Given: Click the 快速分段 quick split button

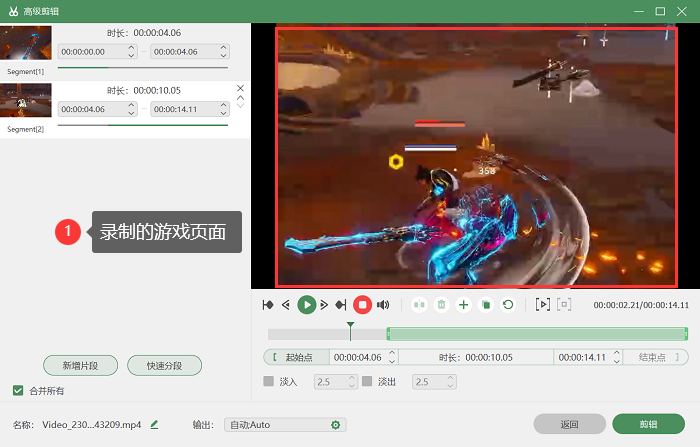Looking at the screenshot, I should (x=164, y=366).
